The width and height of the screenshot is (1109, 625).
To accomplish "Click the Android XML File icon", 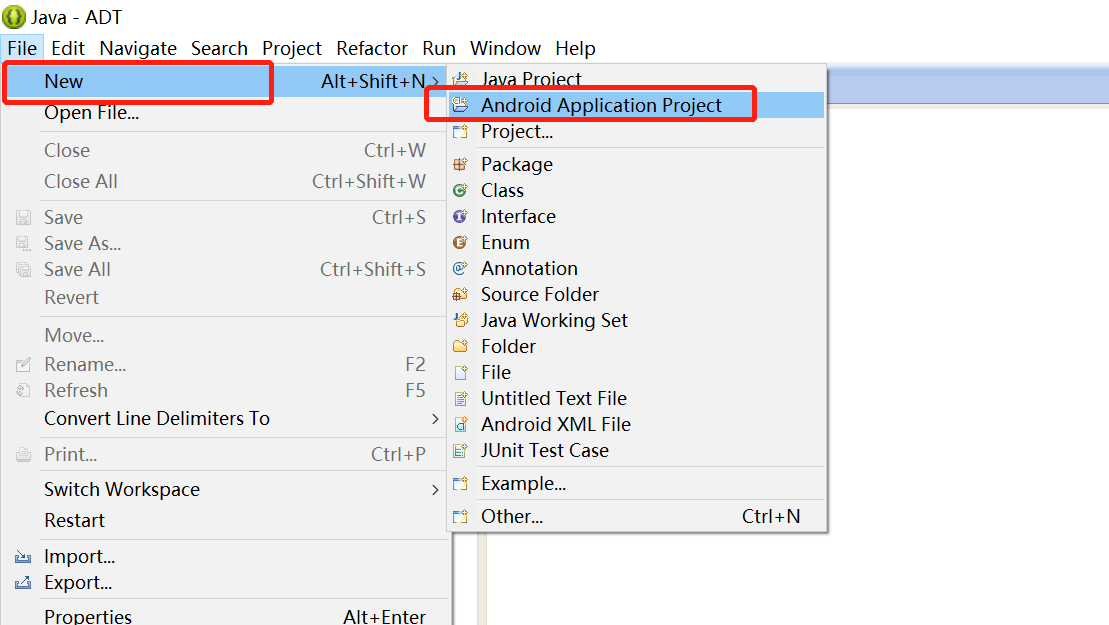I will coord(460,424).
